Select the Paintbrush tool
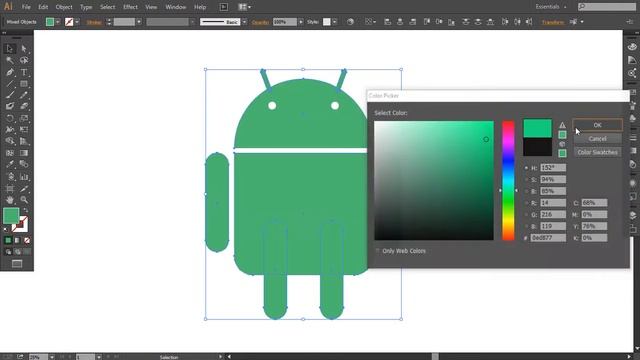This screenshot has height=360, width=640. 10,95
